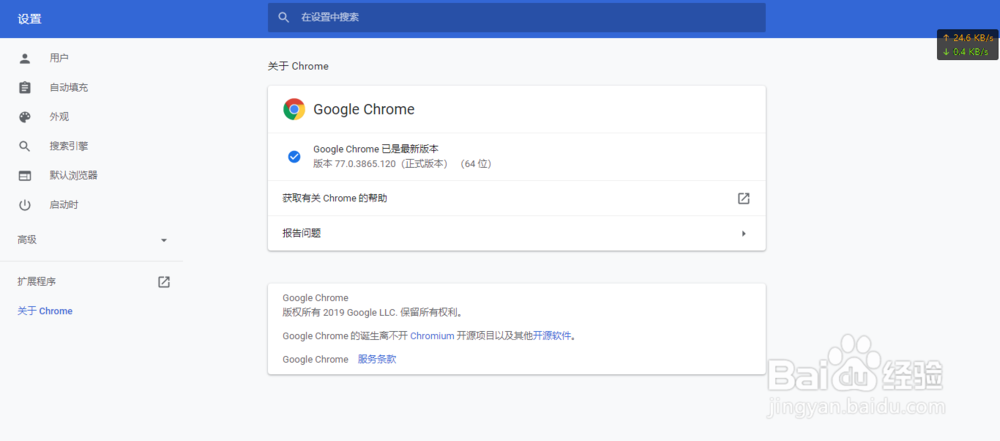Click the external-link icon beside 扩展程序
Viewport: 1000px width, 441px height.
point(164,281)
